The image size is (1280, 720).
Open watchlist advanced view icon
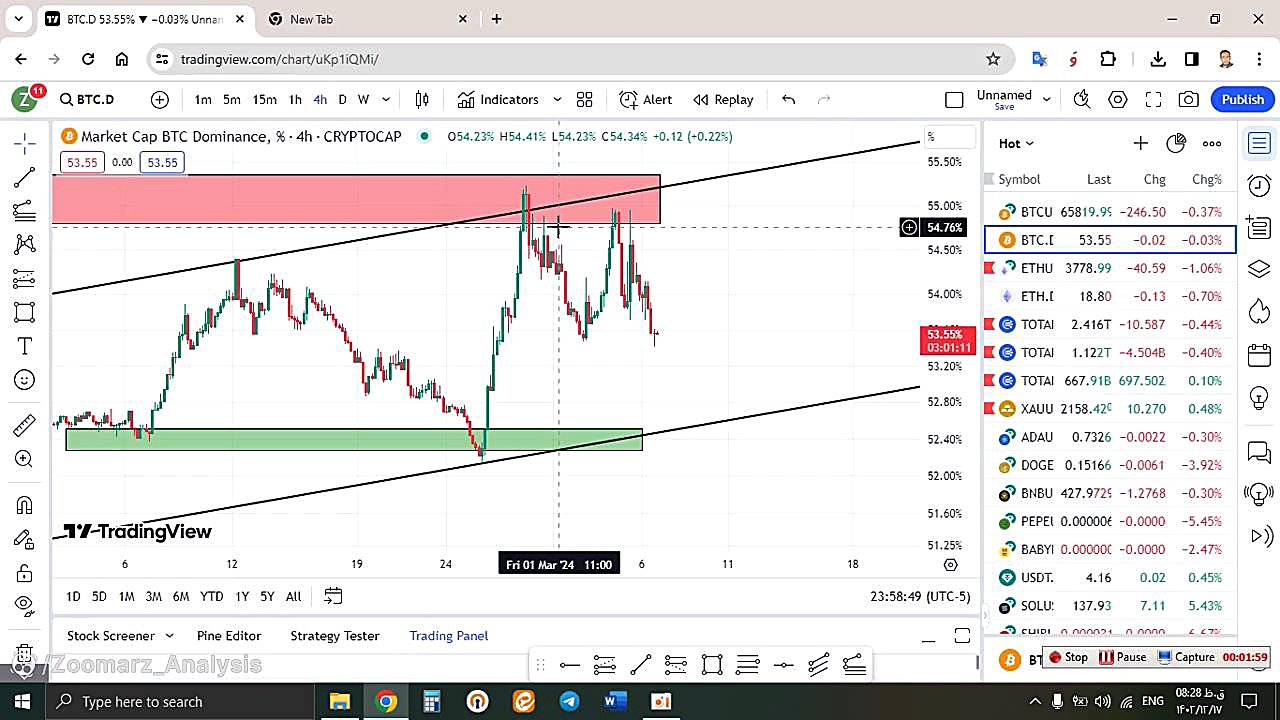(1176, 143)
